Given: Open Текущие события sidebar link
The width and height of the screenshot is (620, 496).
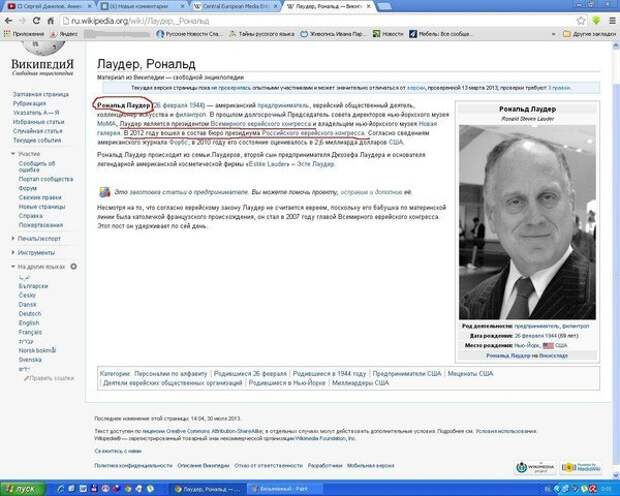Looking at the screenshot, I should tap(37, 140).
